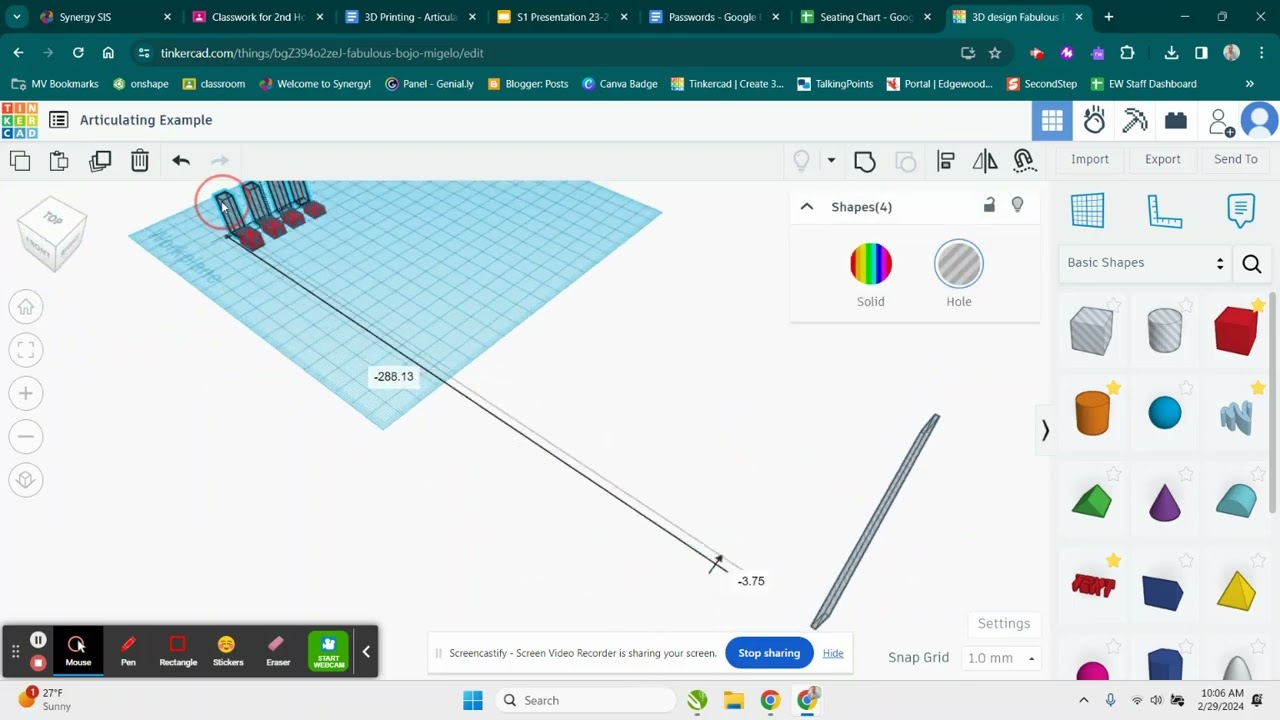Open the Bricks icon
The width and height of the screenshot is (1280, 720).
click(1176, 121)
